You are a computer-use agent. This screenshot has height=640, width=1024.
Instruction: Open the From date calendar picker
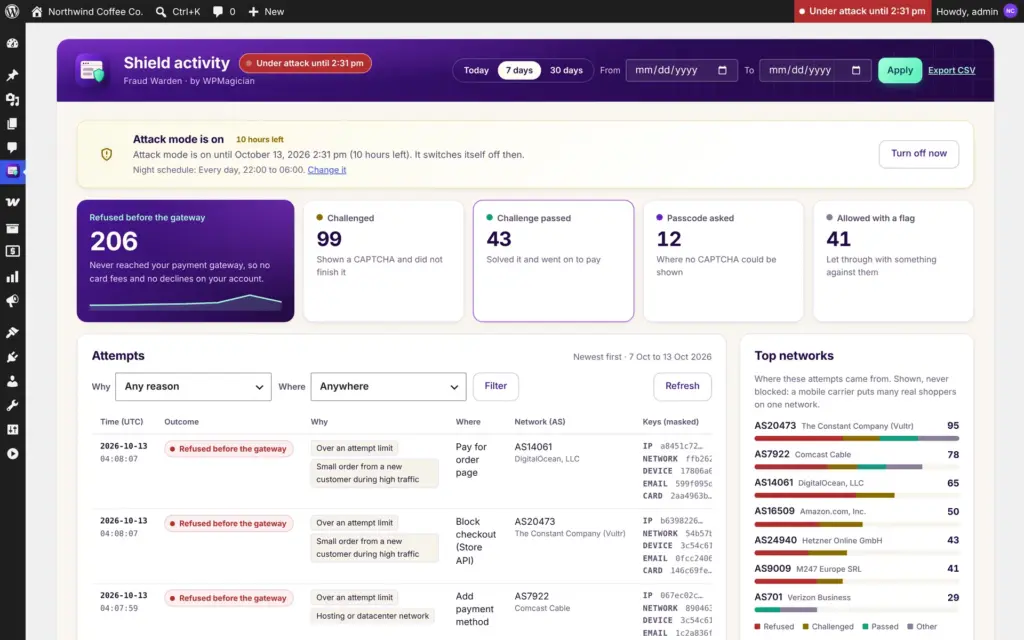722,71
